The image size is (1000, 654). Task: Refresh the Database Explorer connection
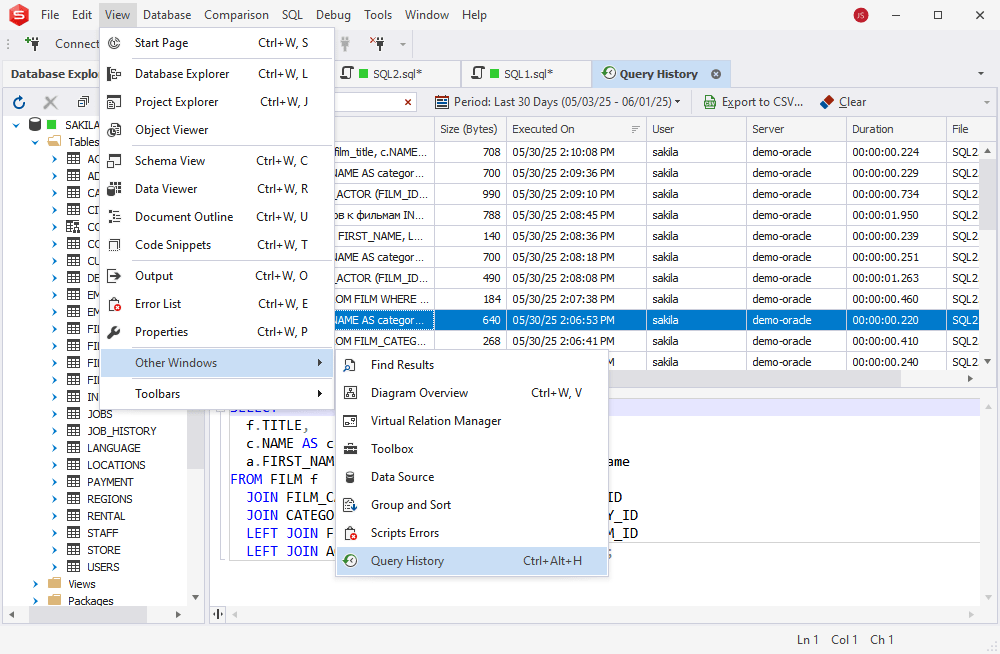coord(18,100)
